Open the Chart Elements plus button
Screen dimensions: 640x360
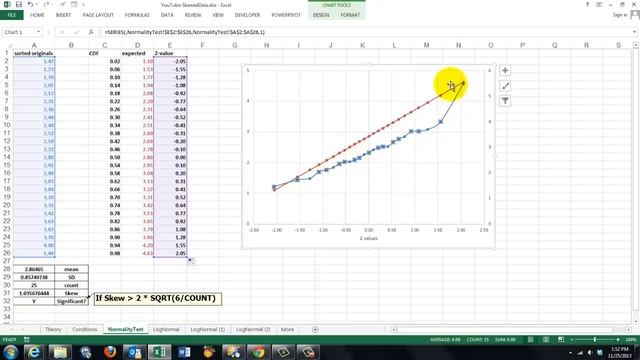505,71
